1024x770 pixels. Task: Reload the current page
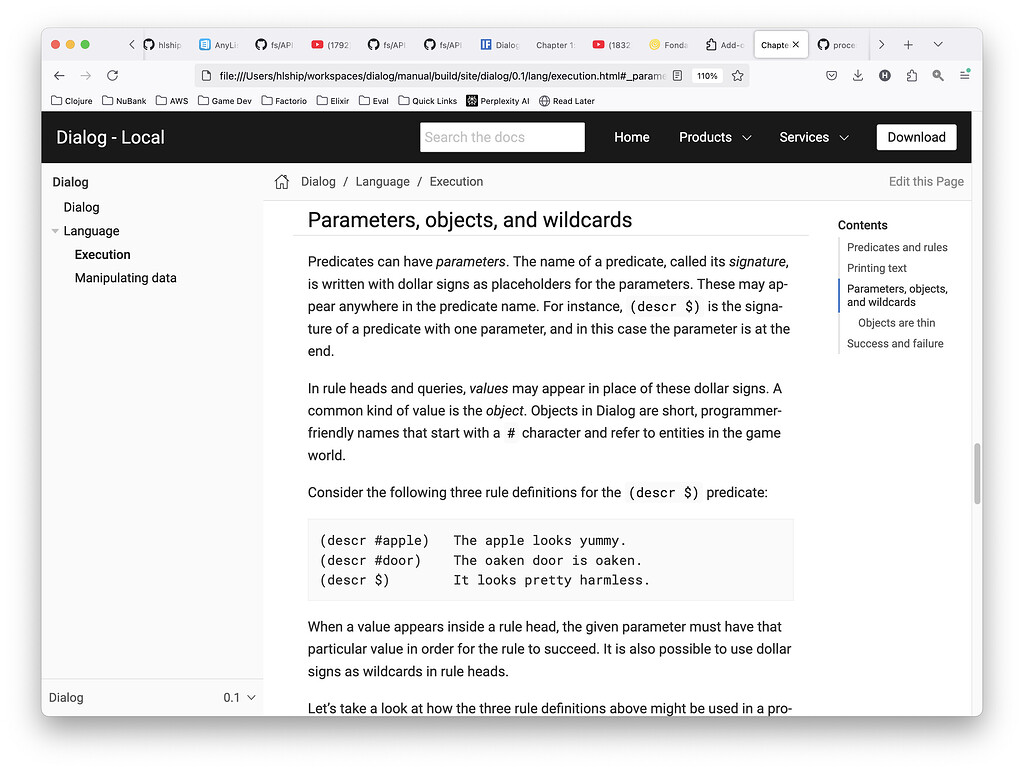[x=112, y=75]
